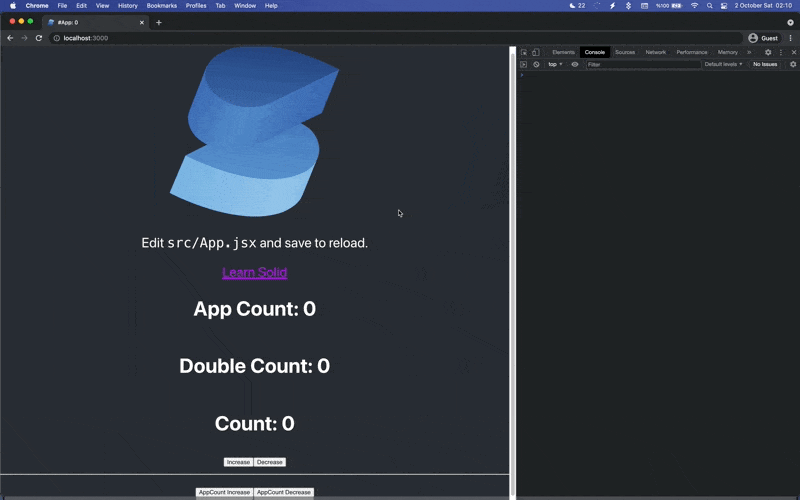Open Chrome's three-dot menu beside Guest

[x=790, y=38]
